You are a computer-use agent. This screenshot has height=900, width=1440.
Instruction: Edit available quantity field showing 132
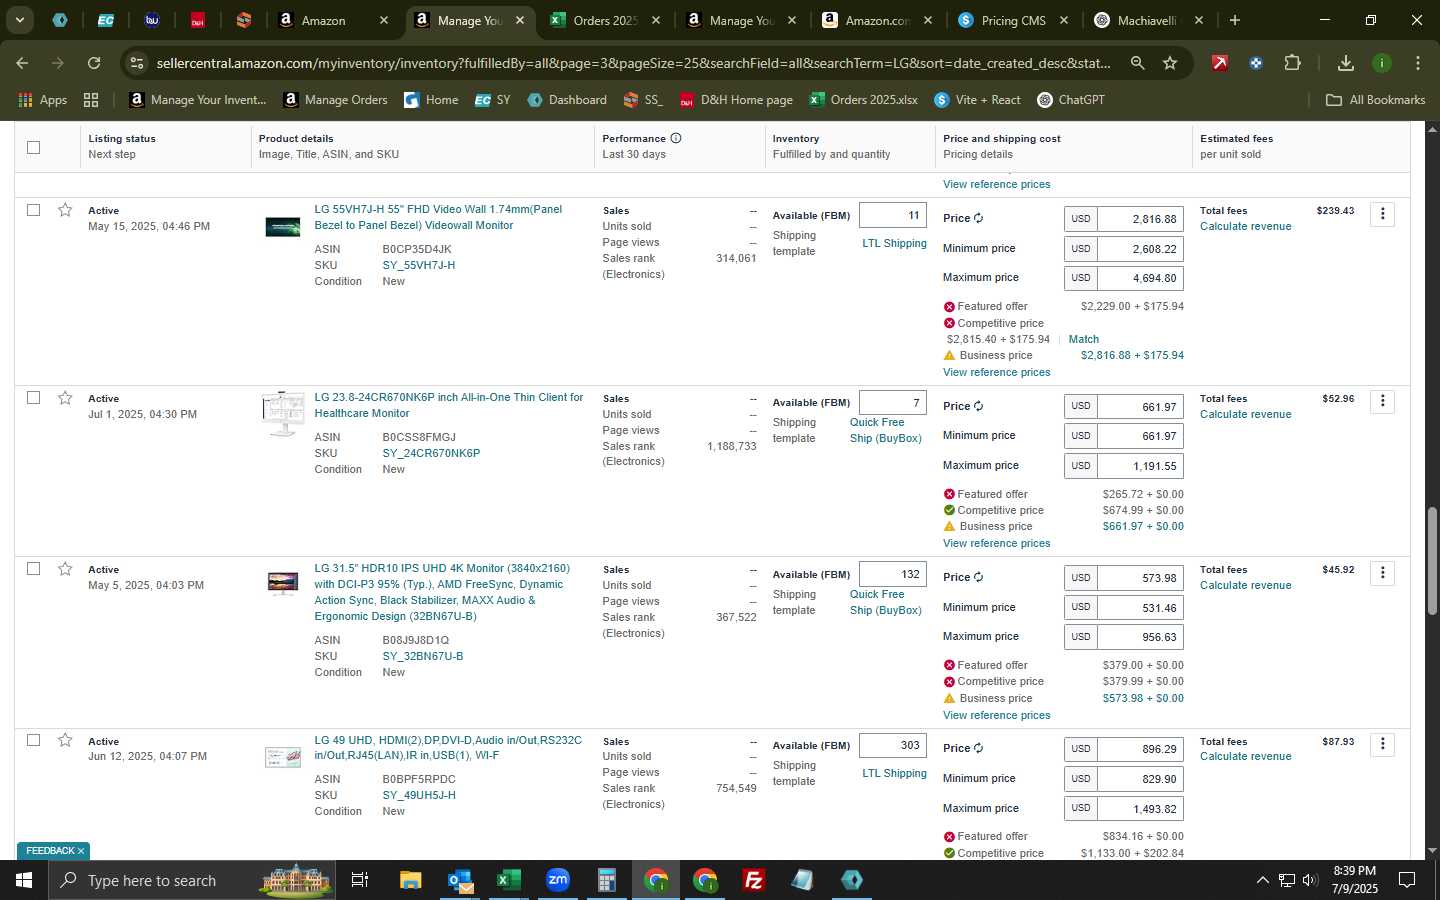tap(893, 574)
